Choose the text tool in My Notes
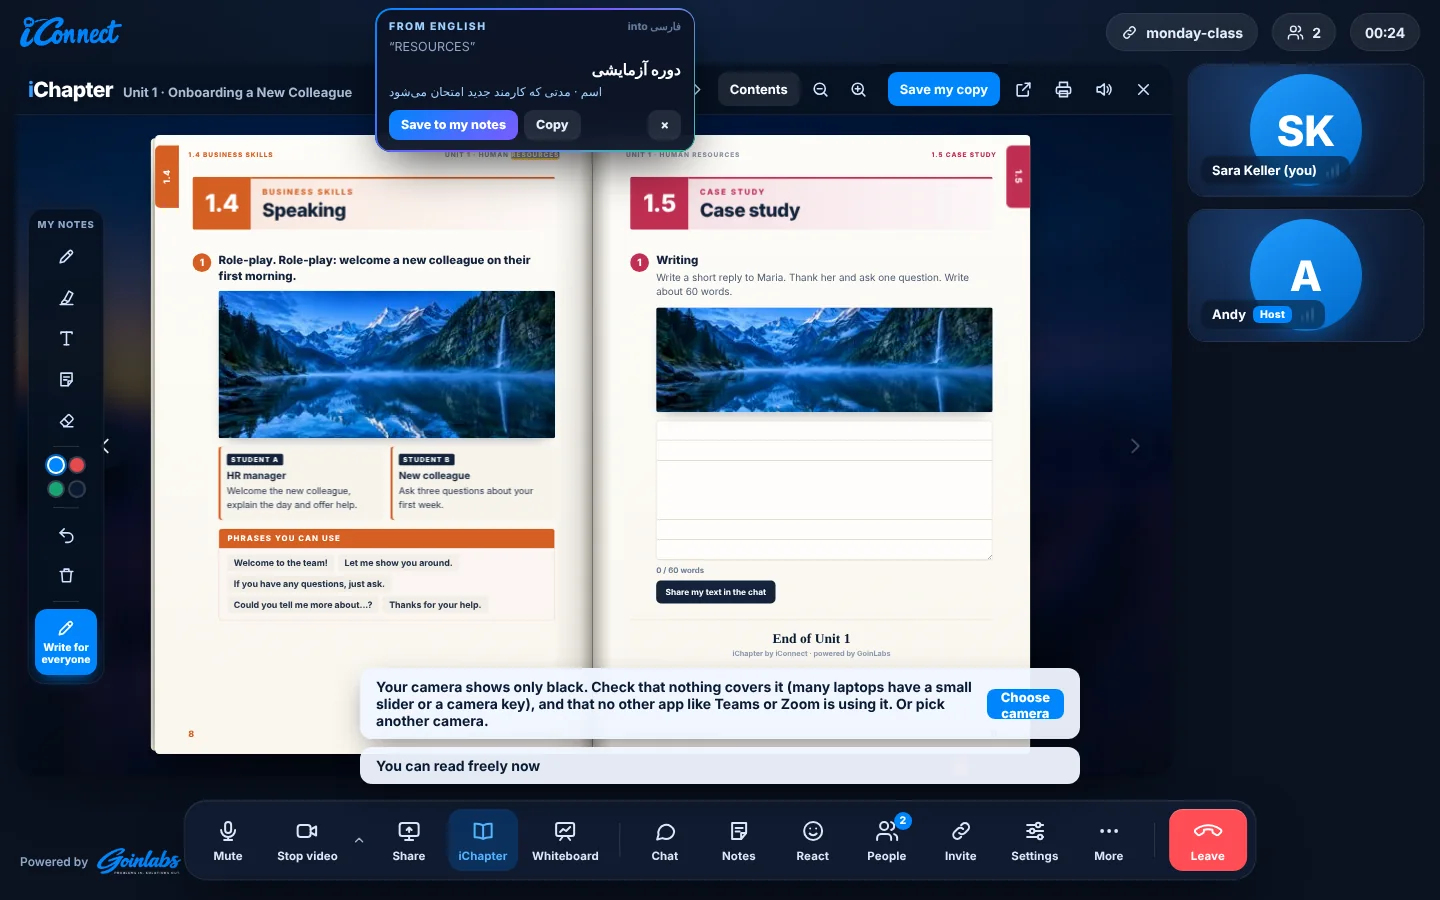The width and height of the screenshot is (1440, 900). click(66, 339)
